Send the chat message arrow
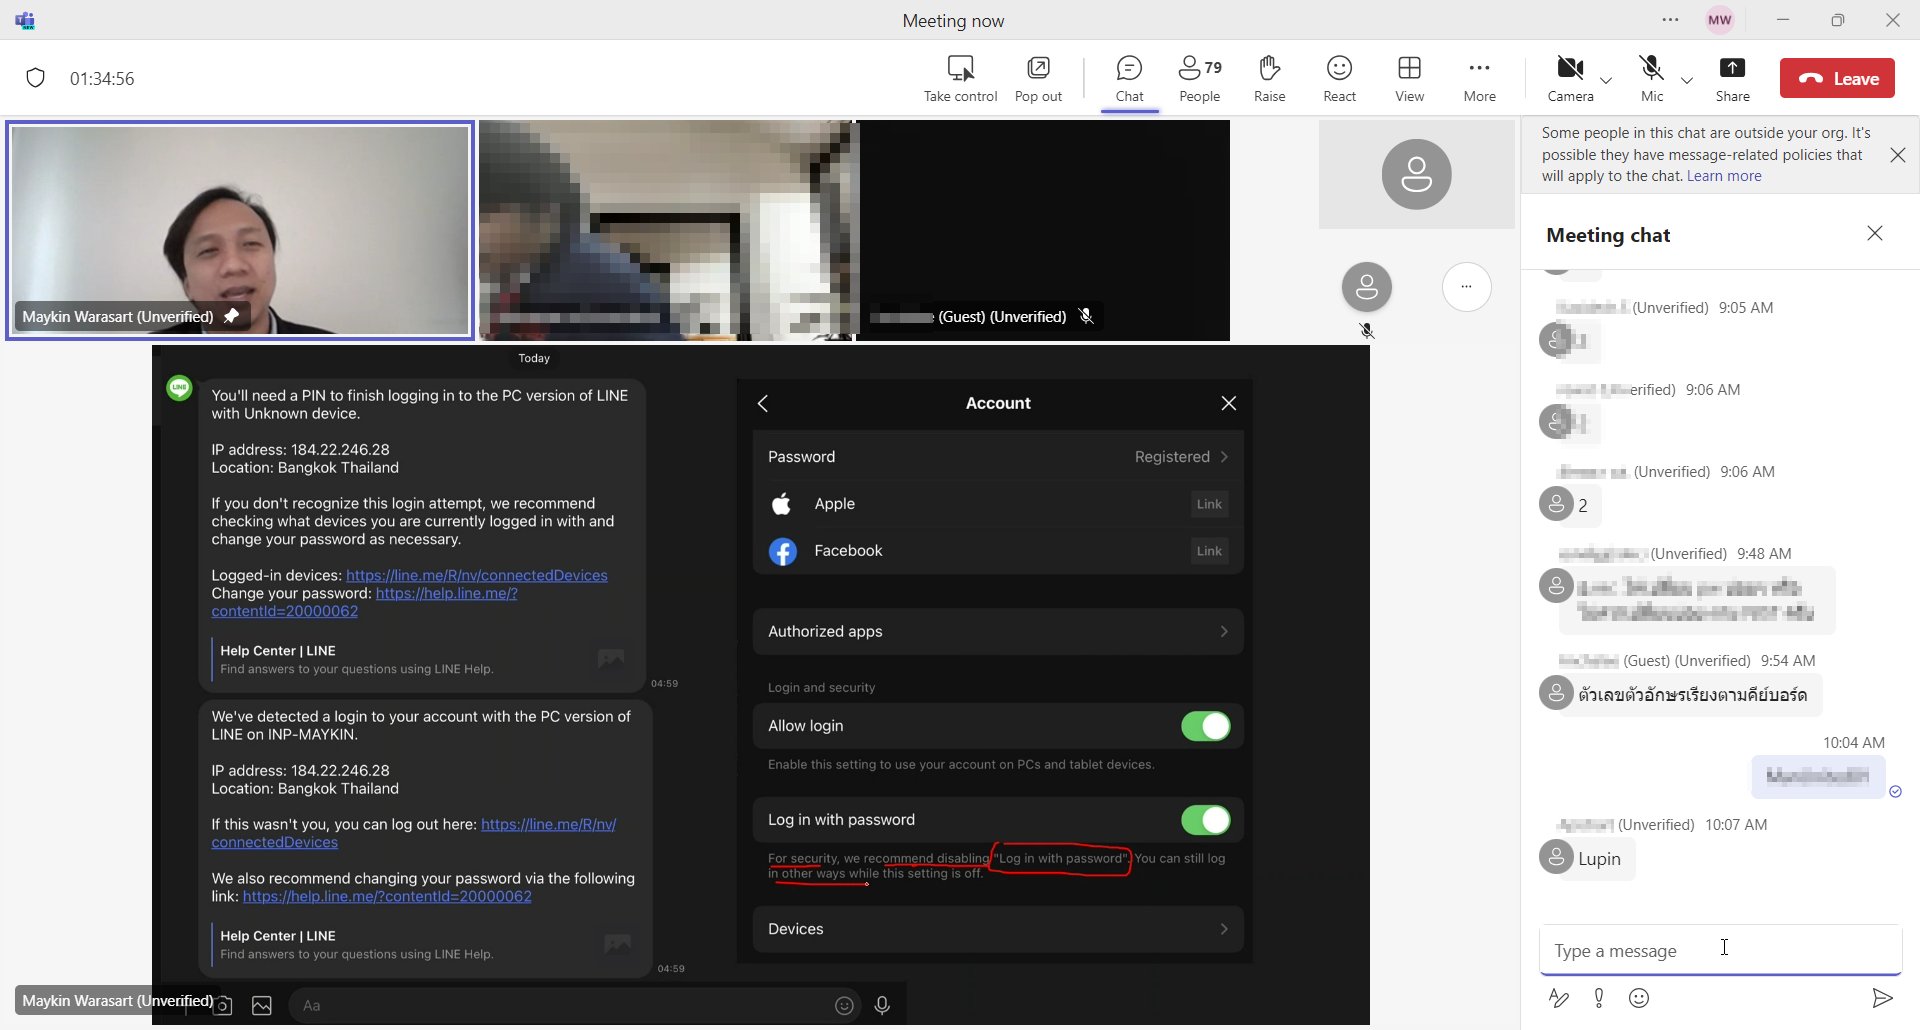Viewport: 1920px width, 1030px height. [x=1882, y=998]
